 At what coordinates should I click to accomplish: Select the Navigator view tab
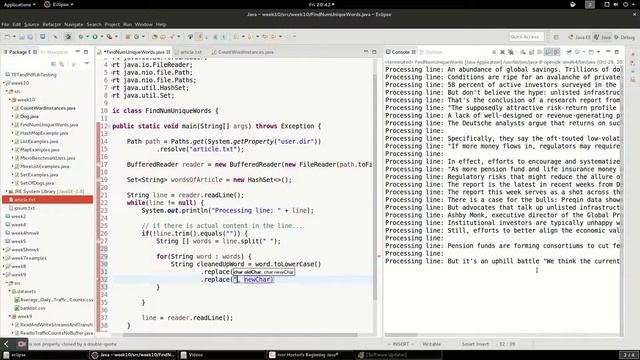56,52
